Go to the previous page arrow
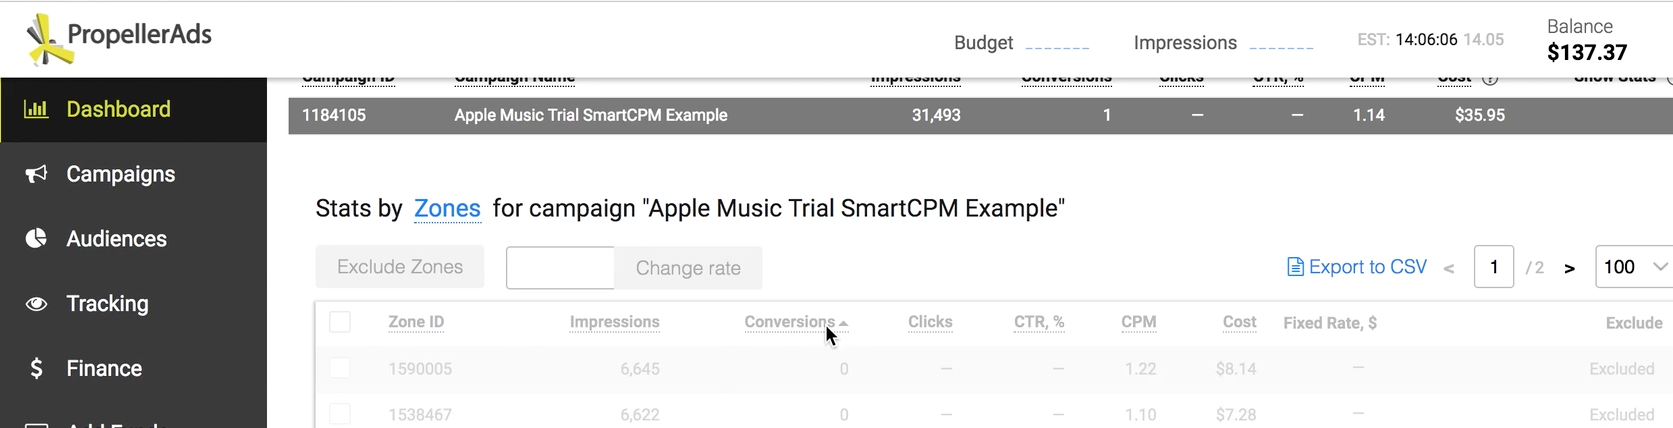This screenshot has width=1673, height=428. tap(1449, 268)
